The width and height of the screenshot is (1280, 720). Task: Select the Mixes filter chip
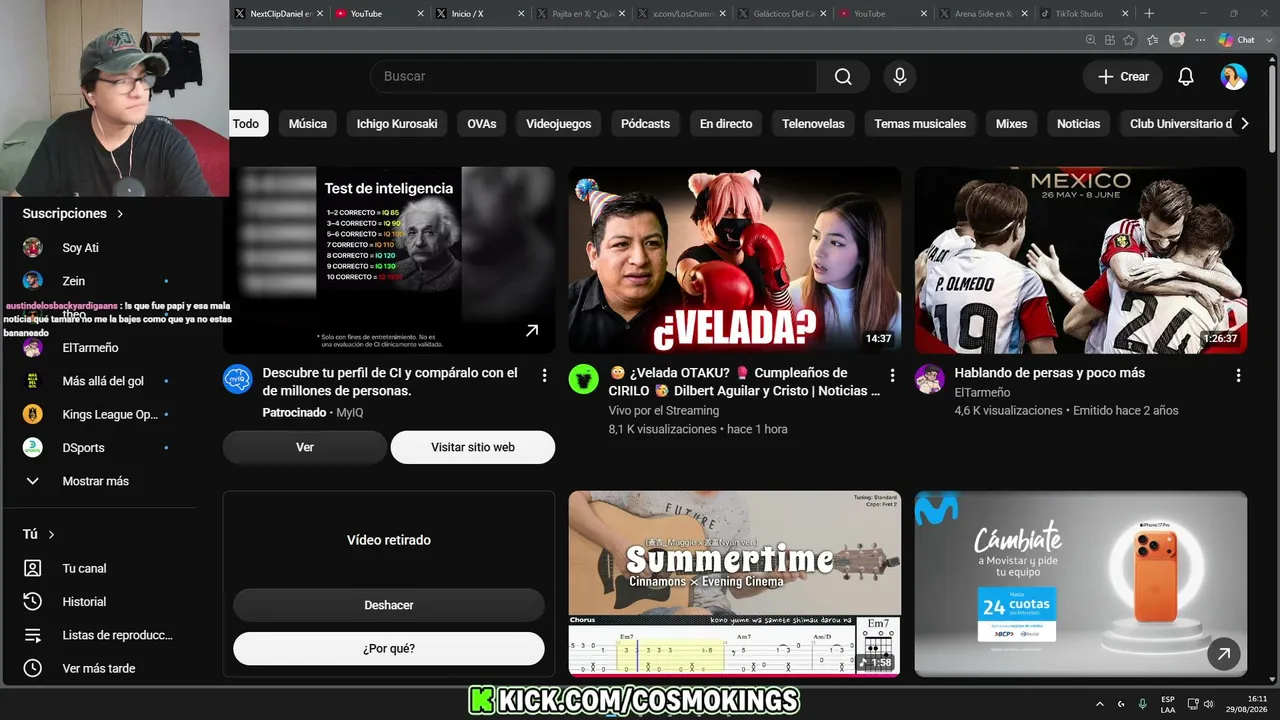[x=1012, y=124]
